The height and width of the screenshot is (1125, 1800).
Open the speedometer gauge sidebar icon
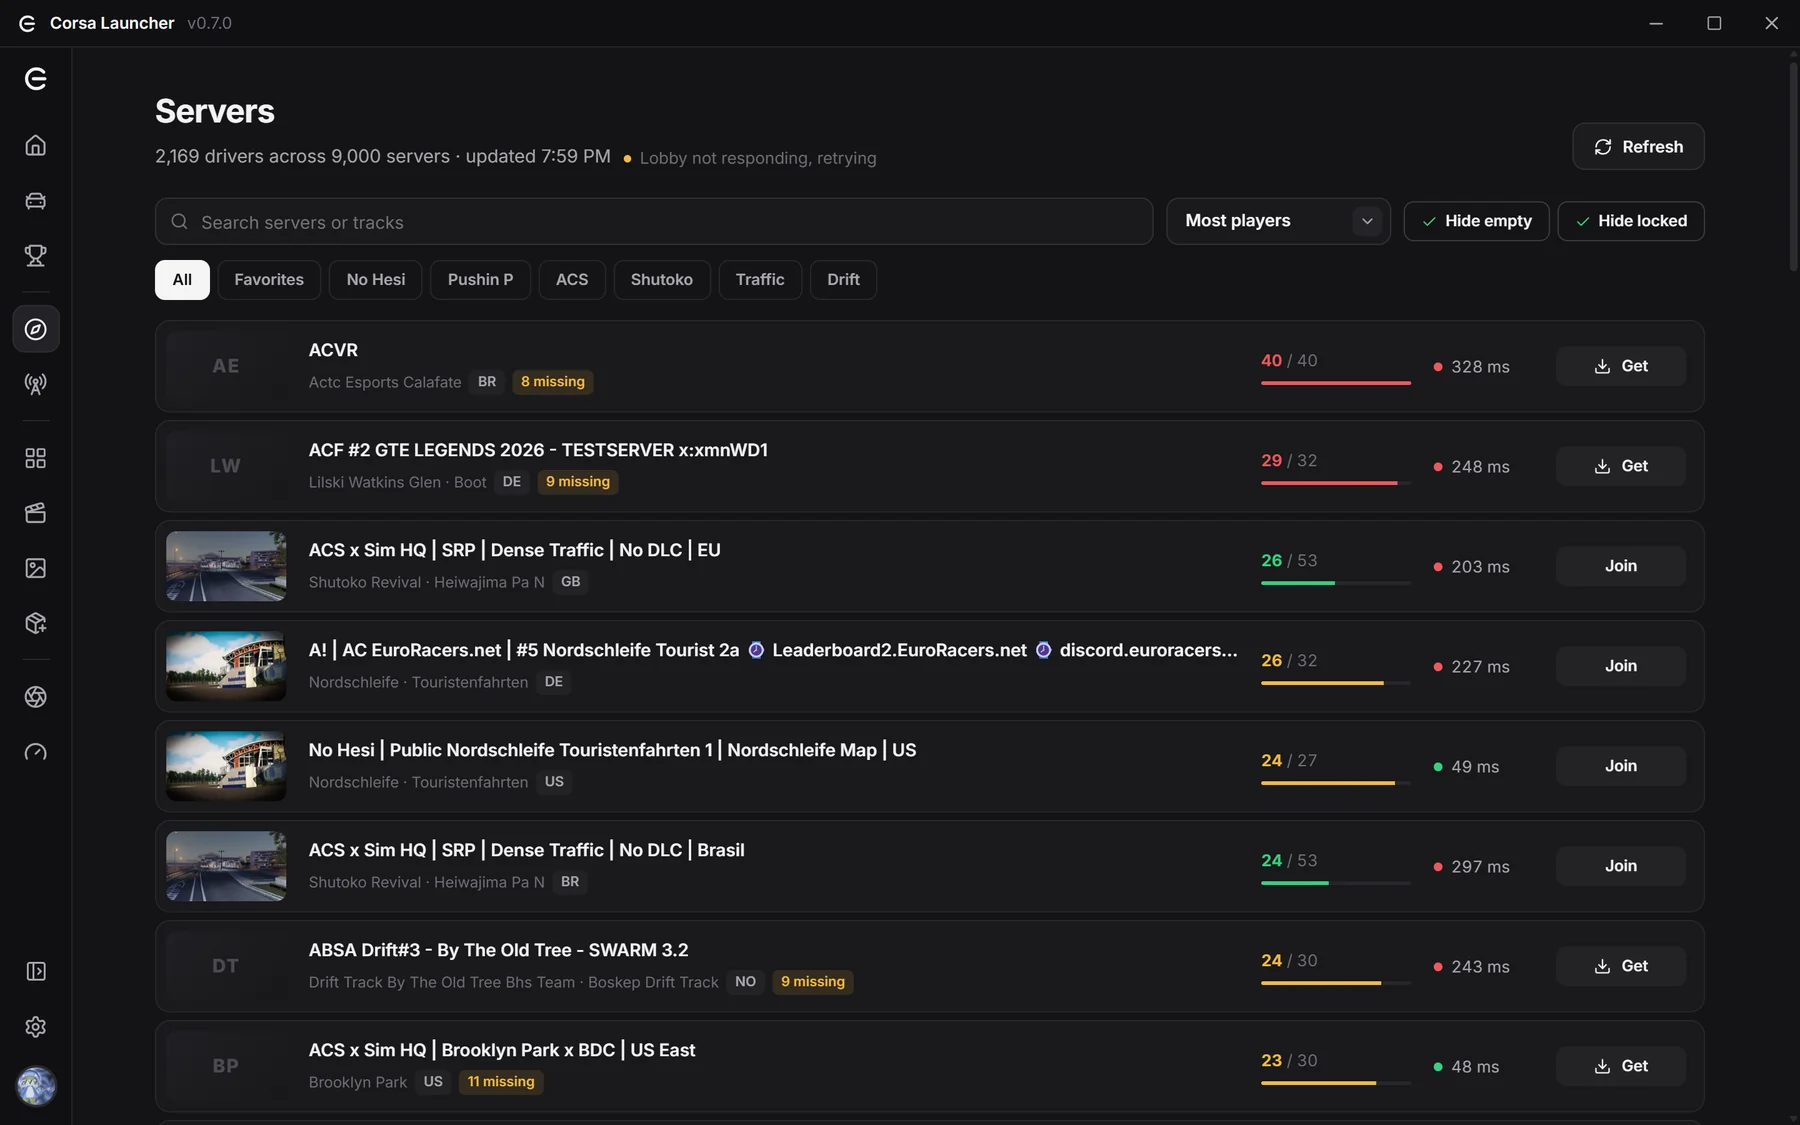(36, 752)
